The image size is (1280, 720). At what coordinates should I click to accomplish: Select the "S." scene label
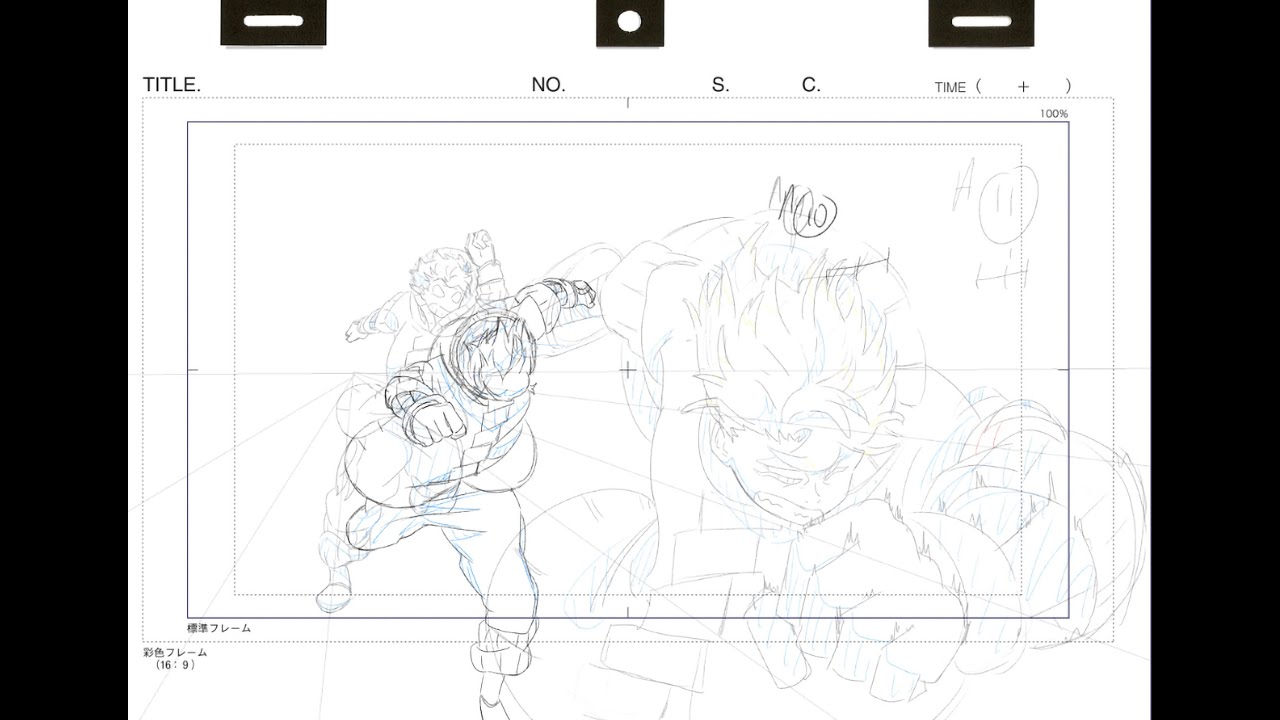pos(720,86)
